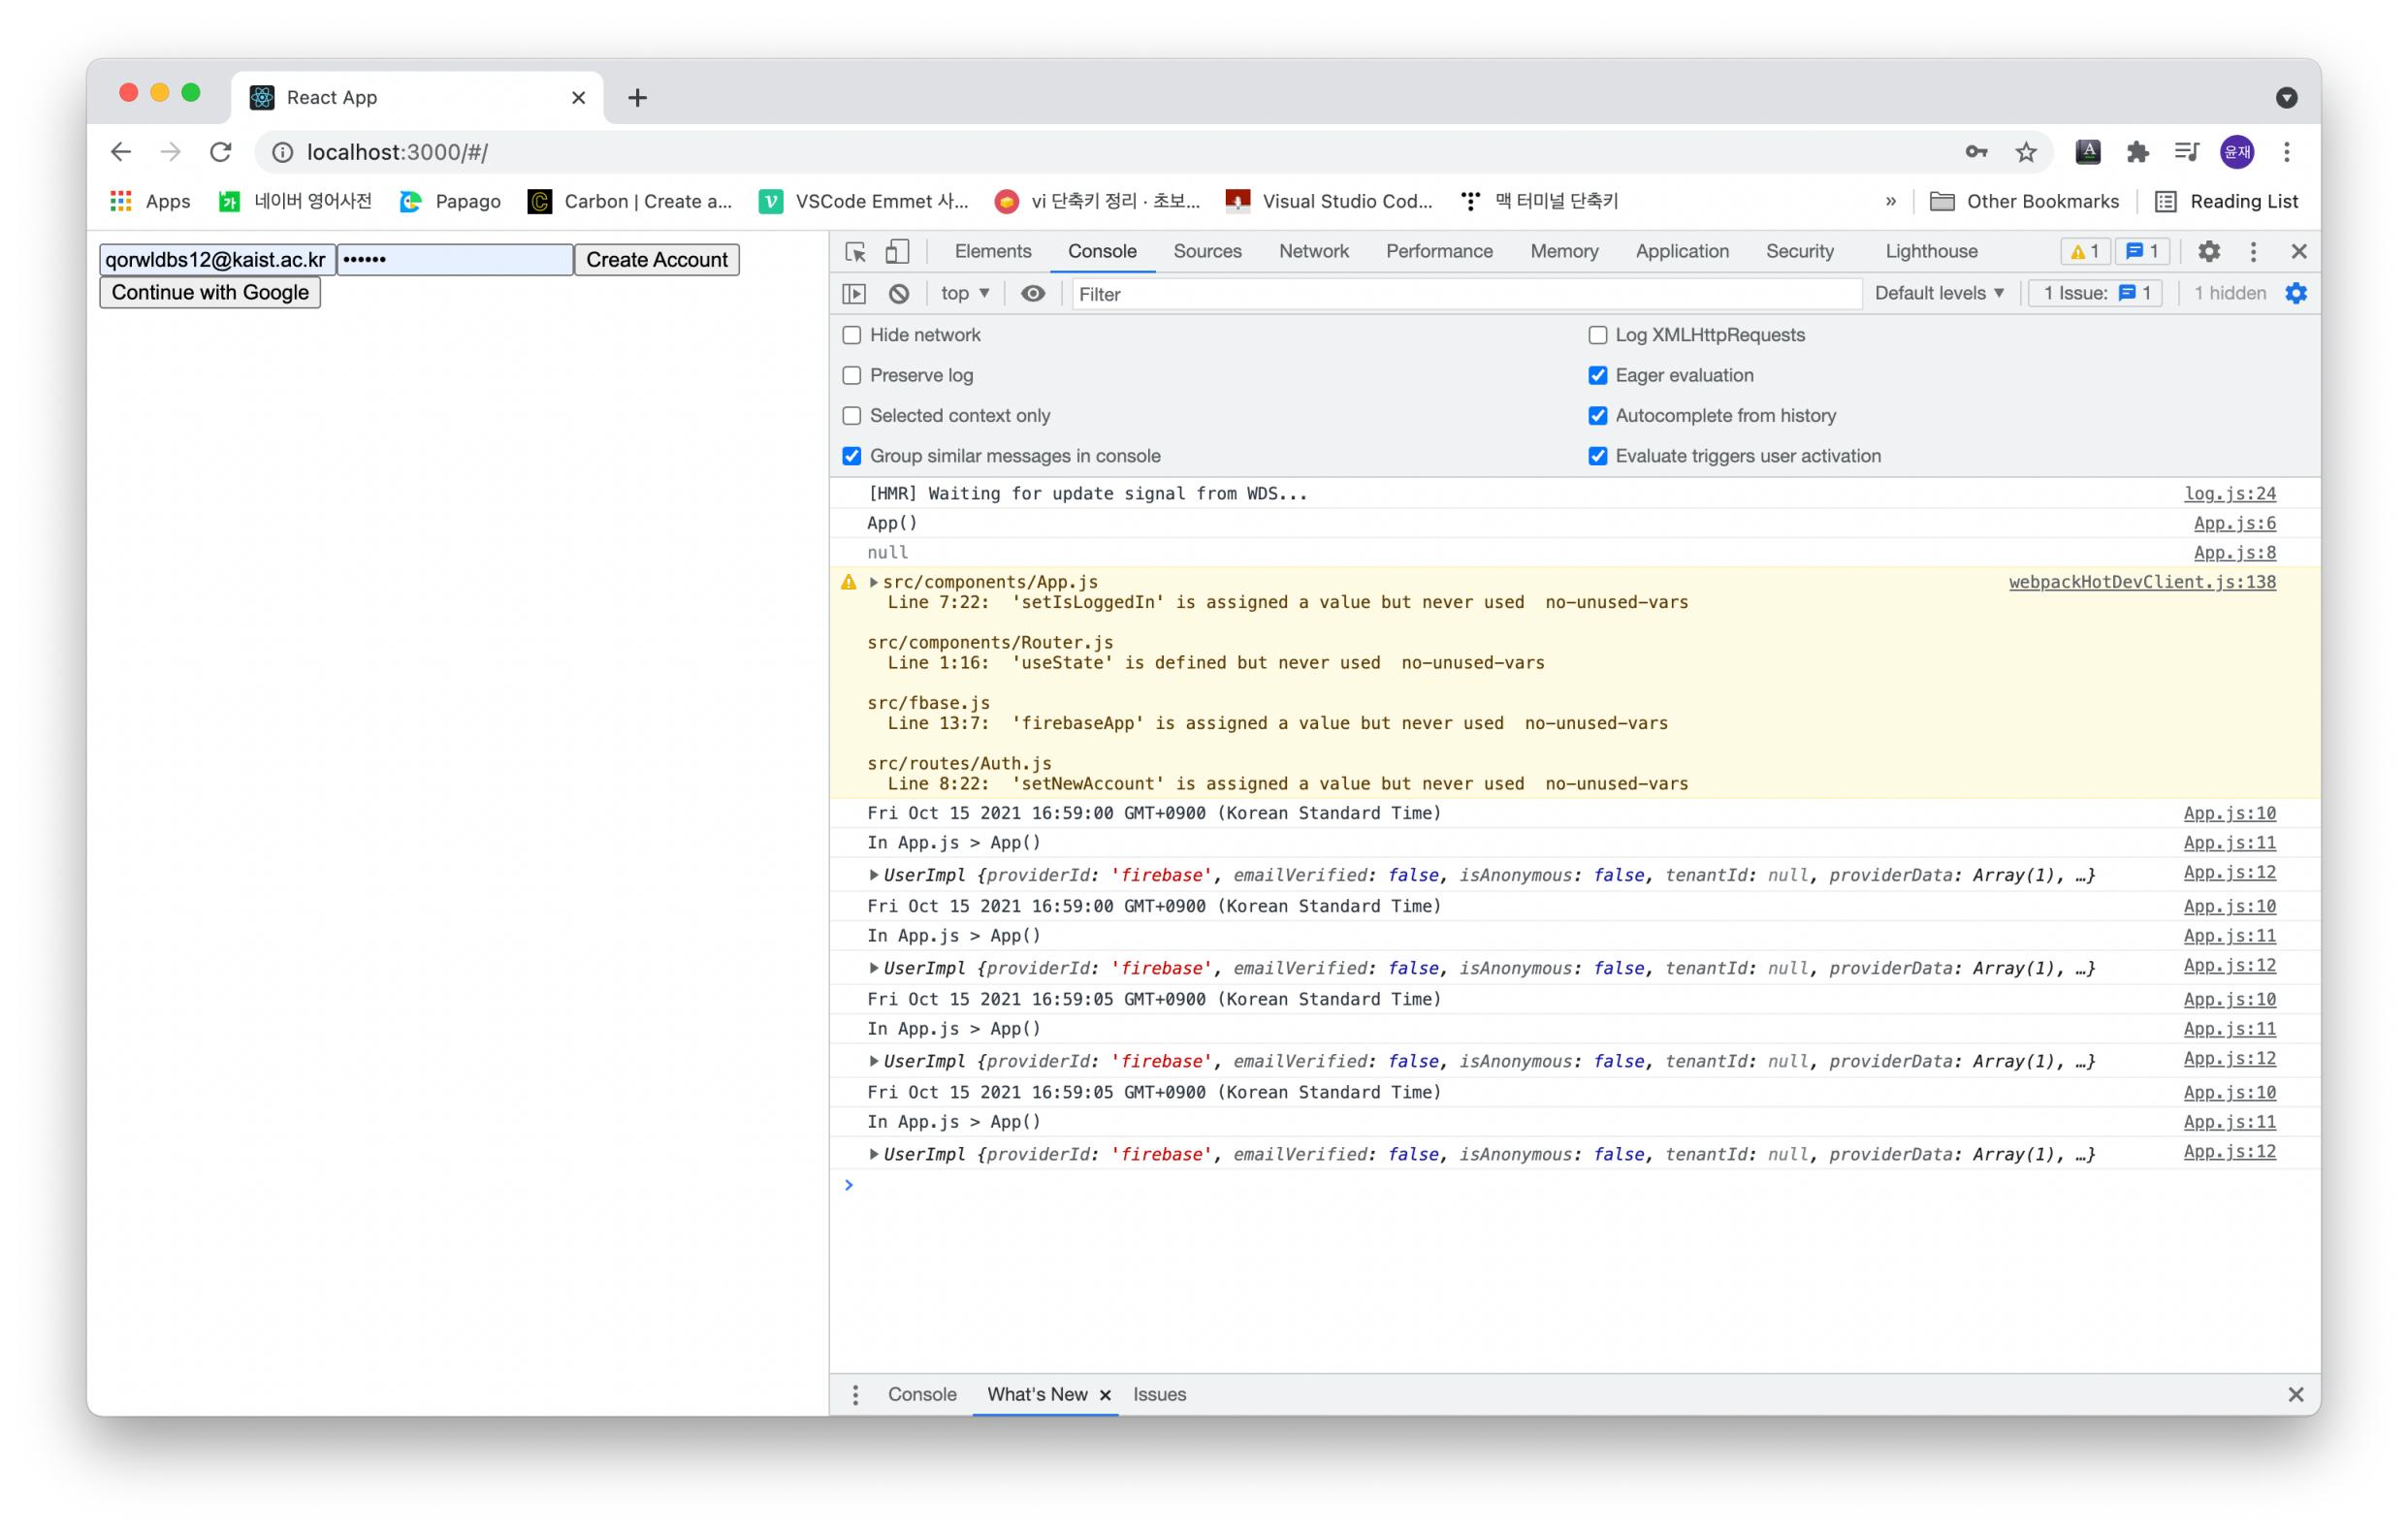Open DevTools settings gear icon
Image resolution: width=2408 pixels, height=1531 pixels.
[x=2208, y=252]
